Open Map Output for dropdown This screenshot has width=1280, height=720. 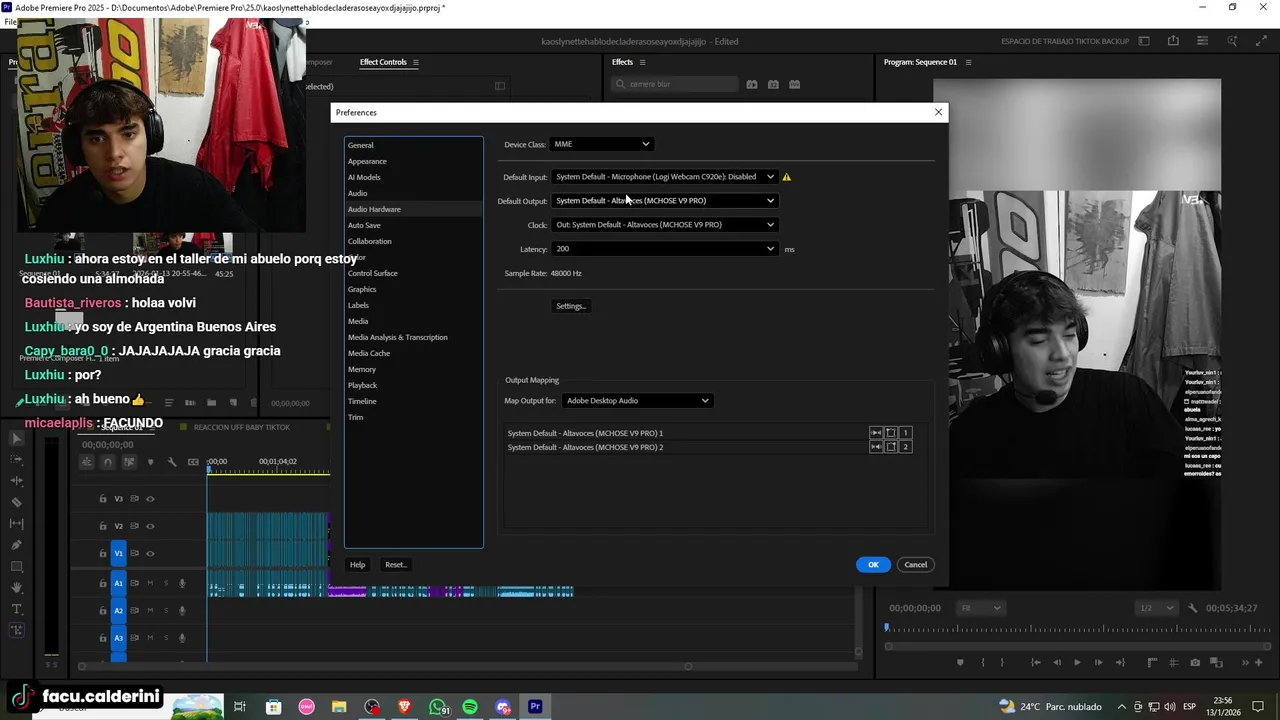point(637,401)
